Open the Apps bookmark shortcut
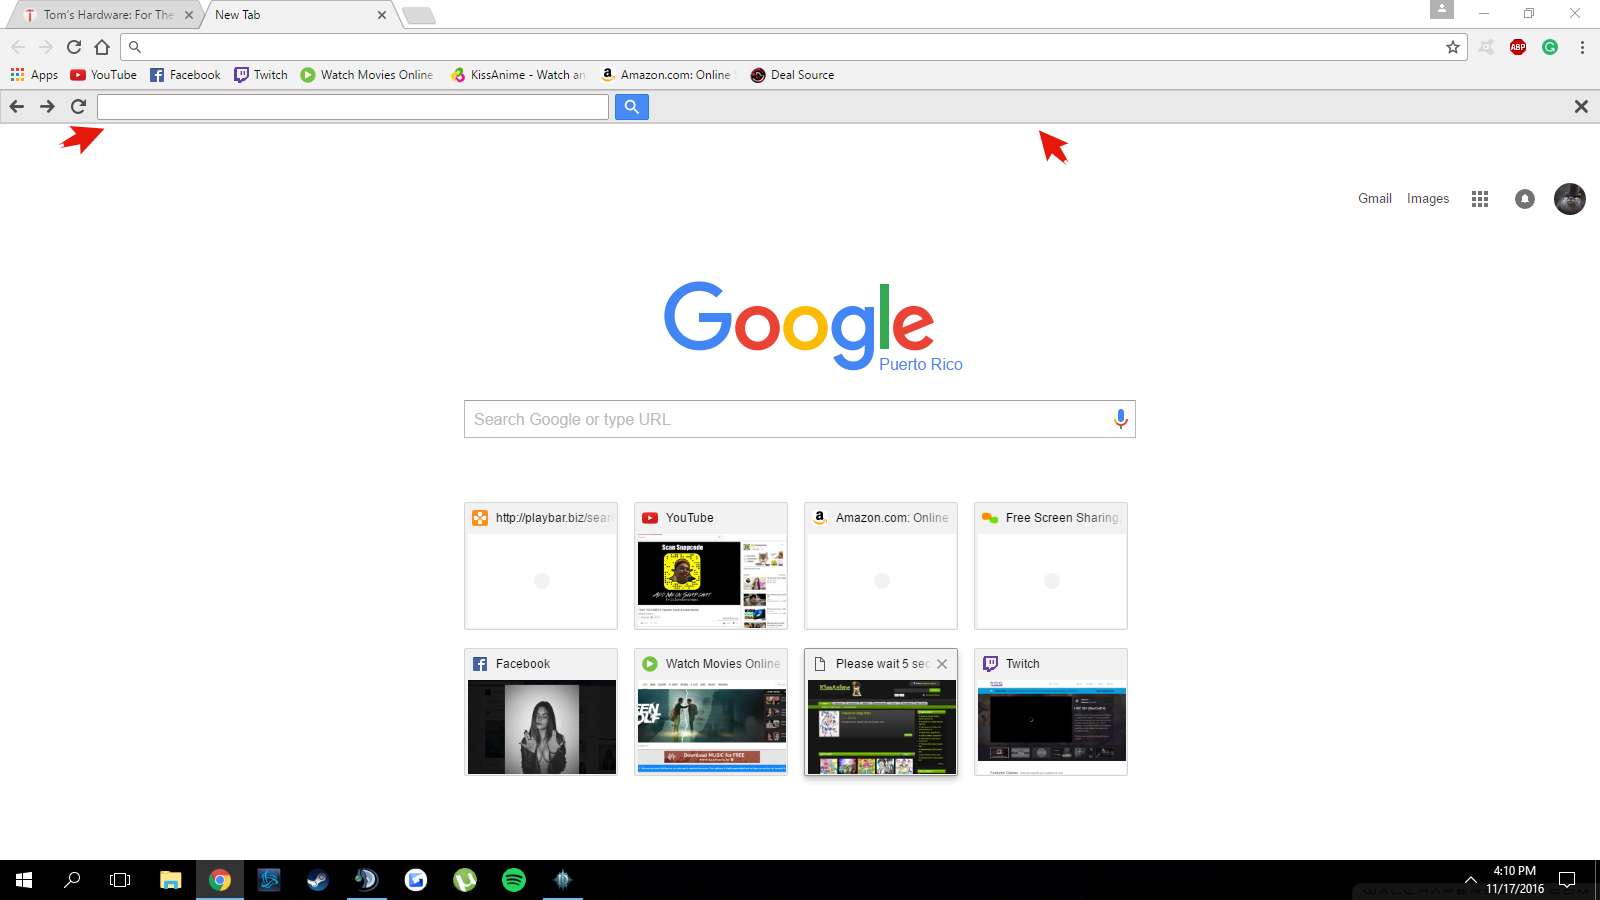 point(34,75)
